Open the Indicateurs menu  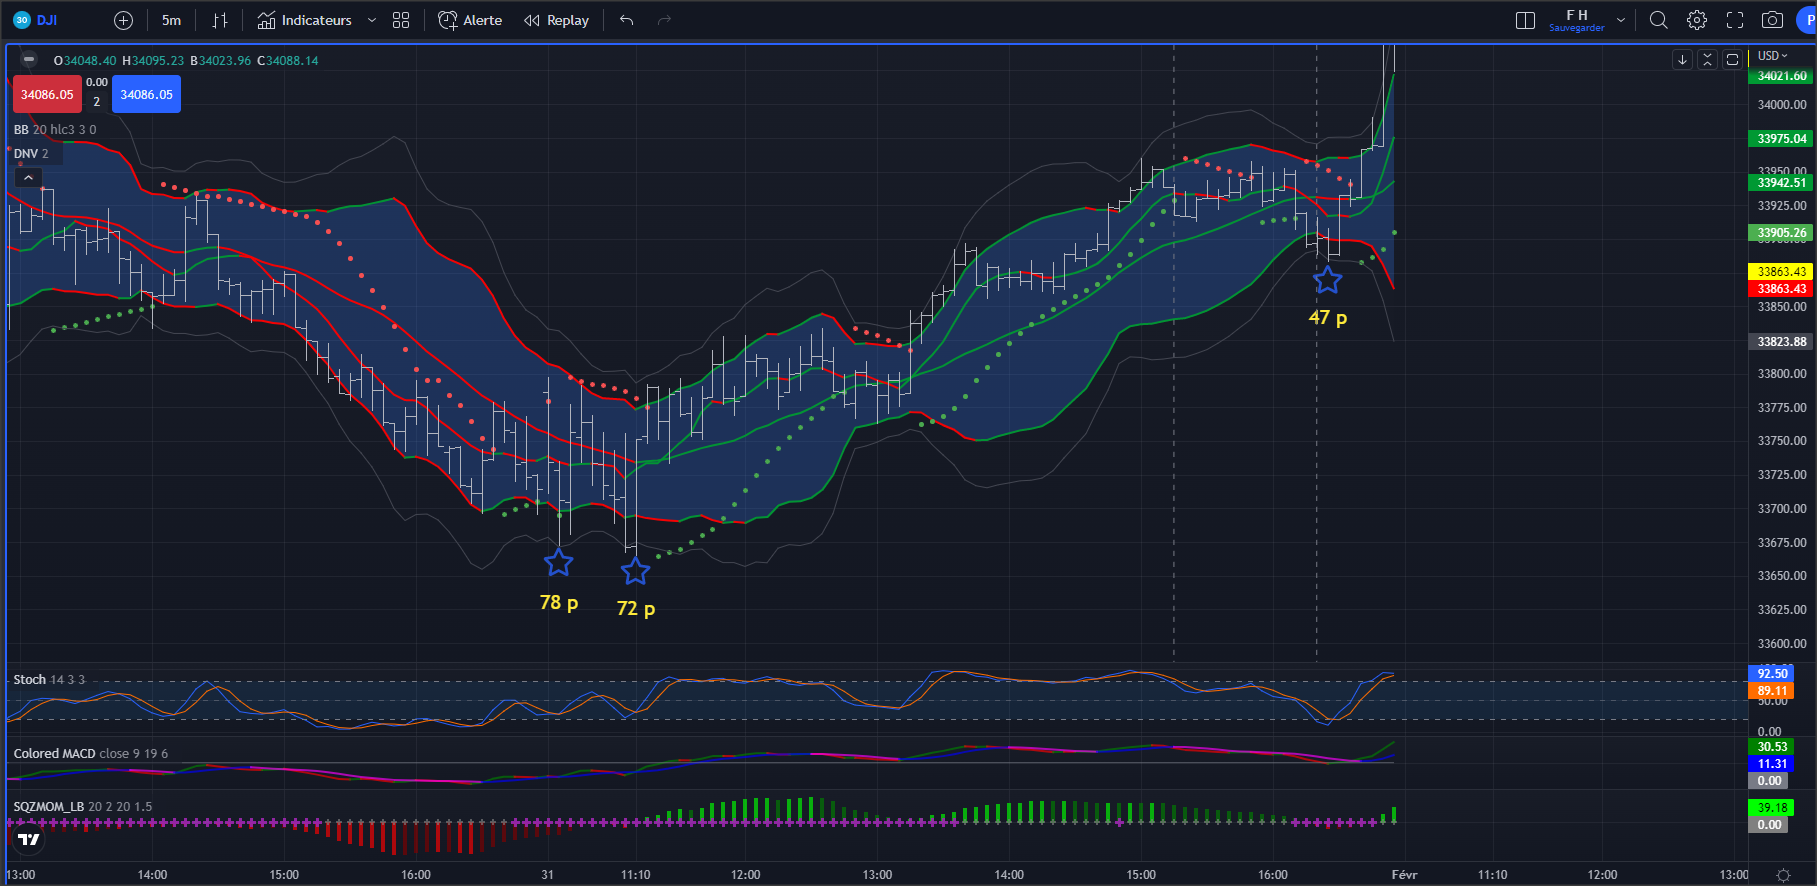pos(305,20)
